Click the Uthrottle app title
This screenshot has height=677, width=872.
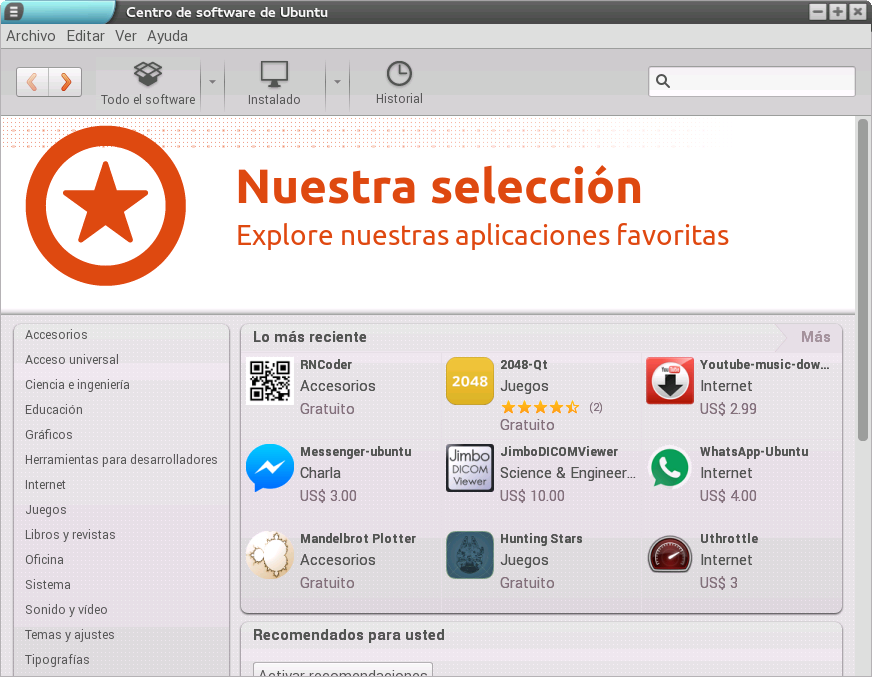pyautogui.click(x=729, y=538)
